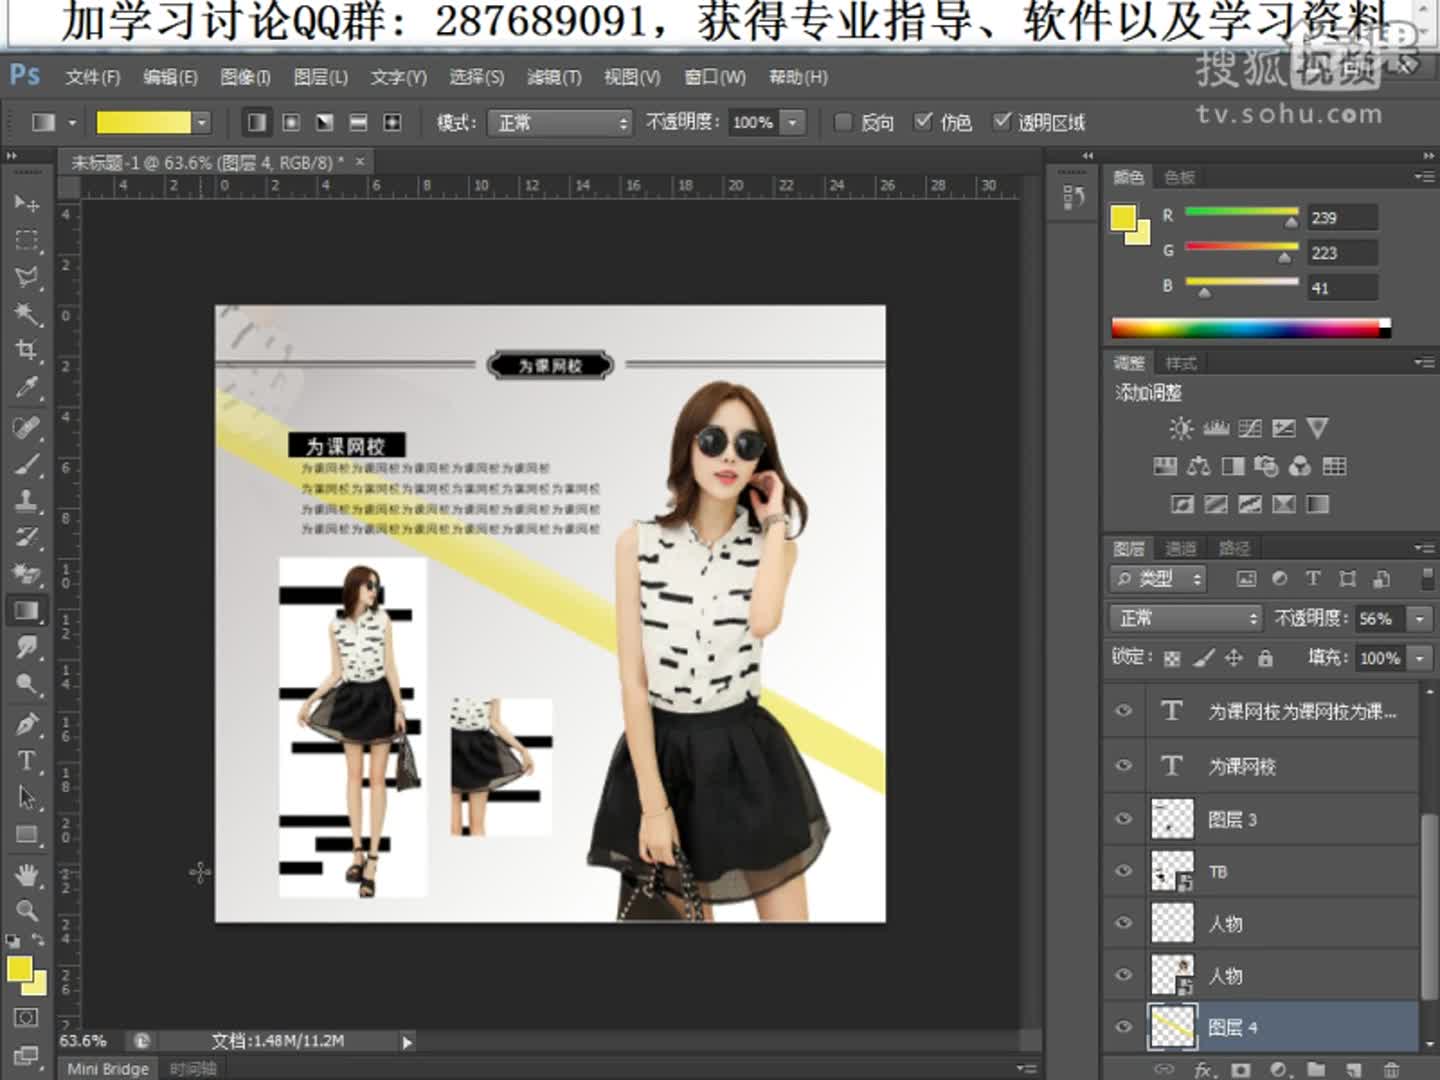Switch to the 路径 paths tab
1440x1080 pixels.
pos(1234,548)
